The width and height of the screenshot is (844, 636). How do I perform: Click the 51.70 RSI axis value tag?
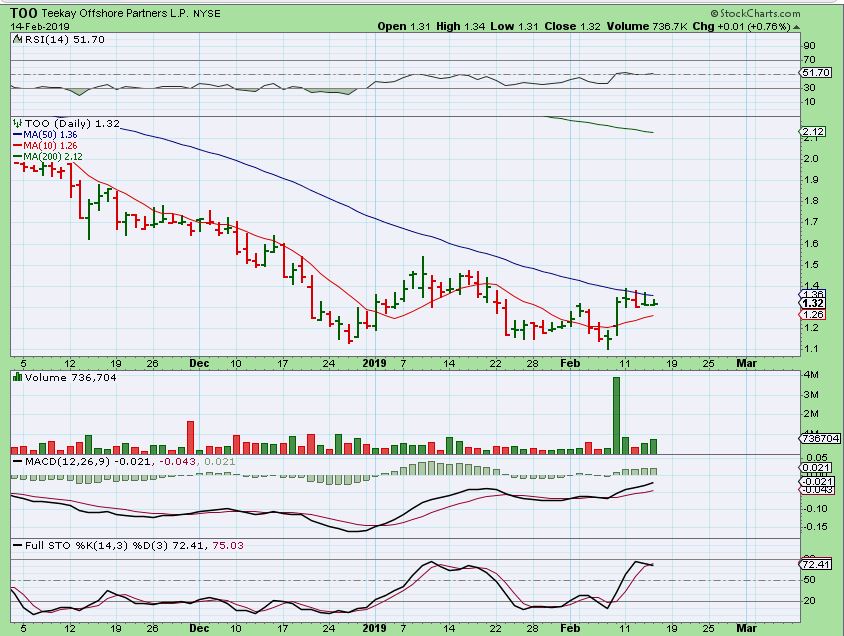click(817, 73)
